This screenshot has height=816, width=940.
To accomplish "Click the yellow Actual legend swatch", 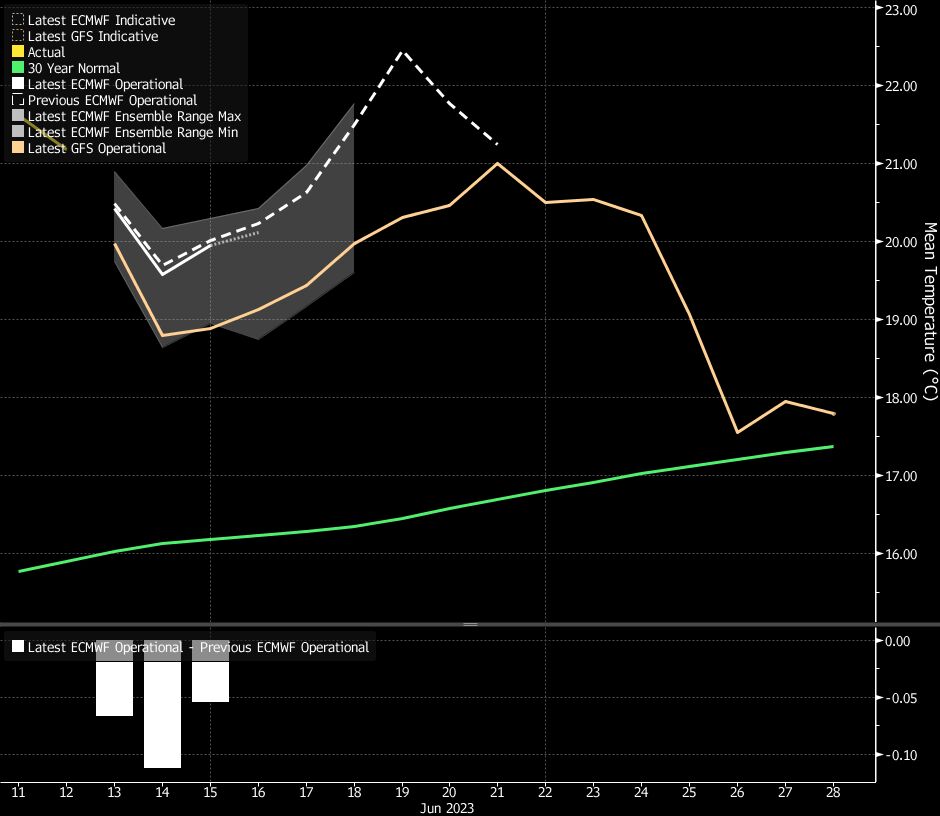I will 18,52.
